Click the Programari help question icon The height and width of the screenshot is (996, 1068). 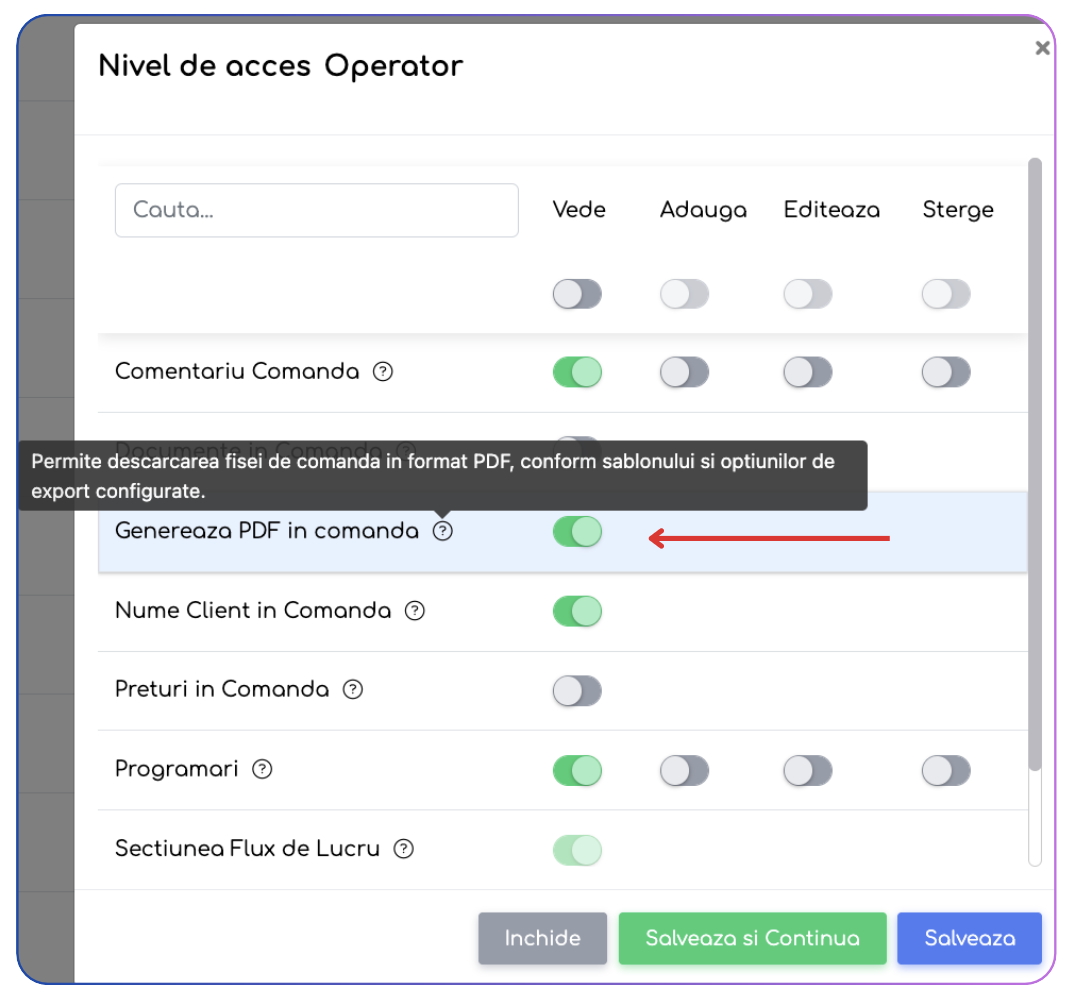pyautogui.click(x=262, y=769)
